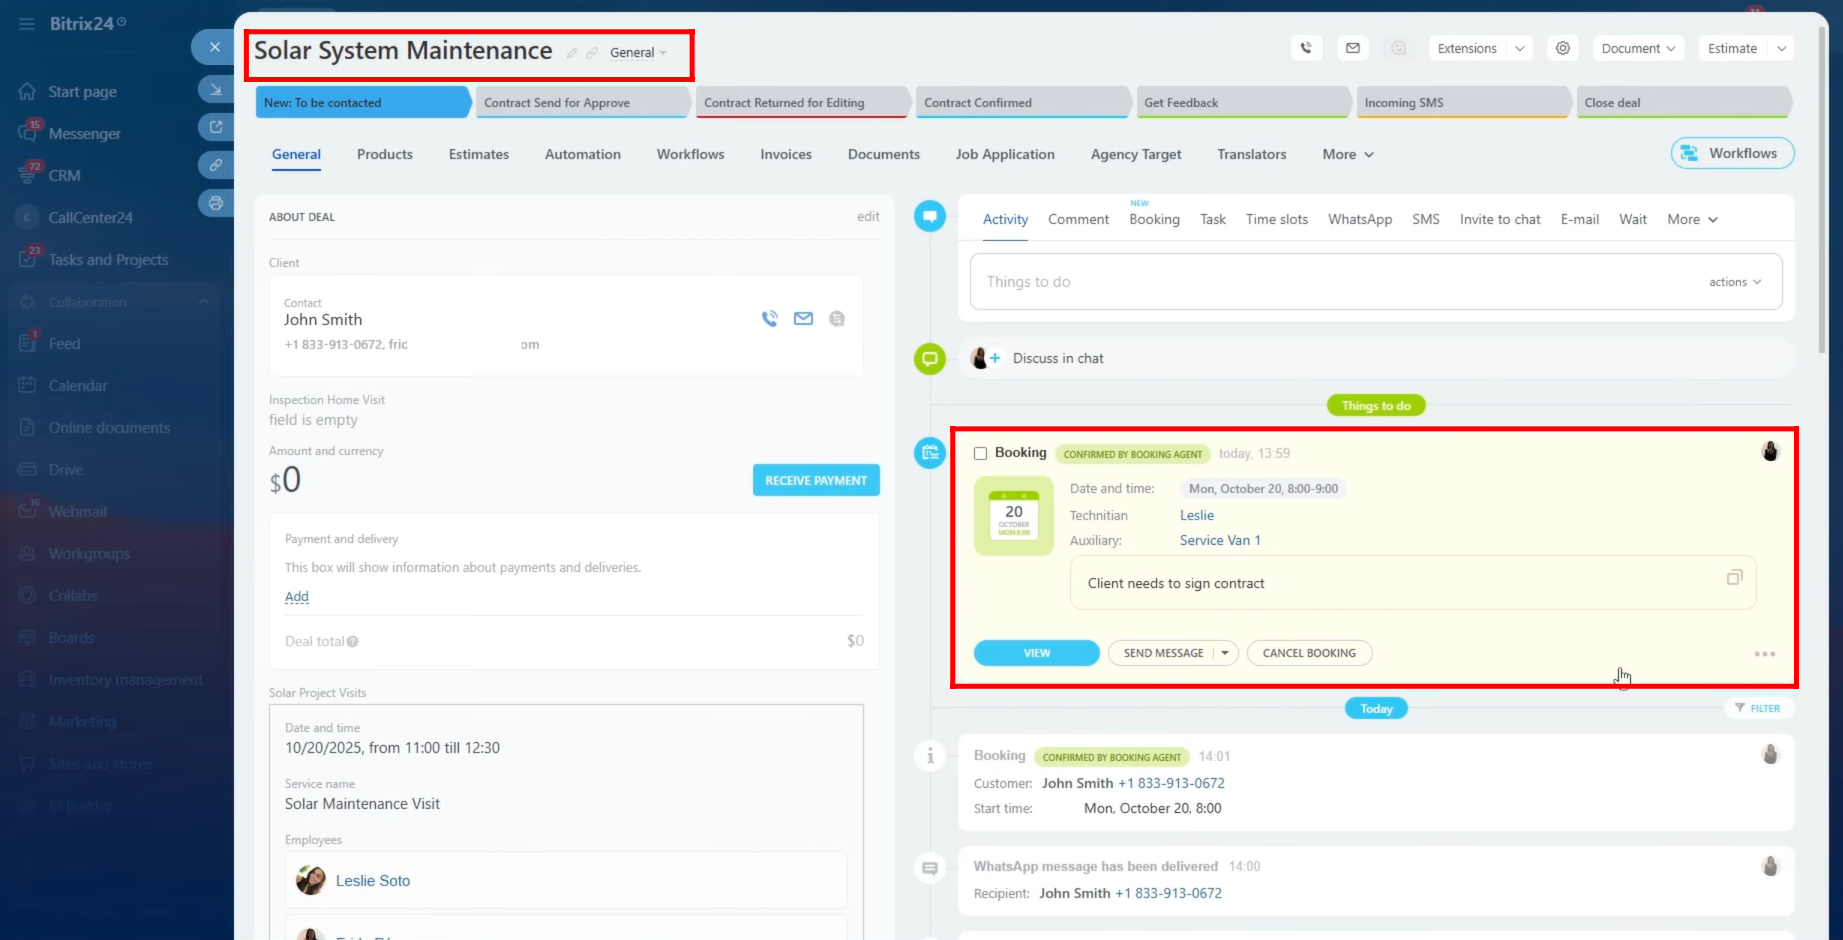The width and height of the screenshot is (1843, 940).
Task: Expand the More tabs menu
Action: pyautogui.click(x=1347, y=154)
